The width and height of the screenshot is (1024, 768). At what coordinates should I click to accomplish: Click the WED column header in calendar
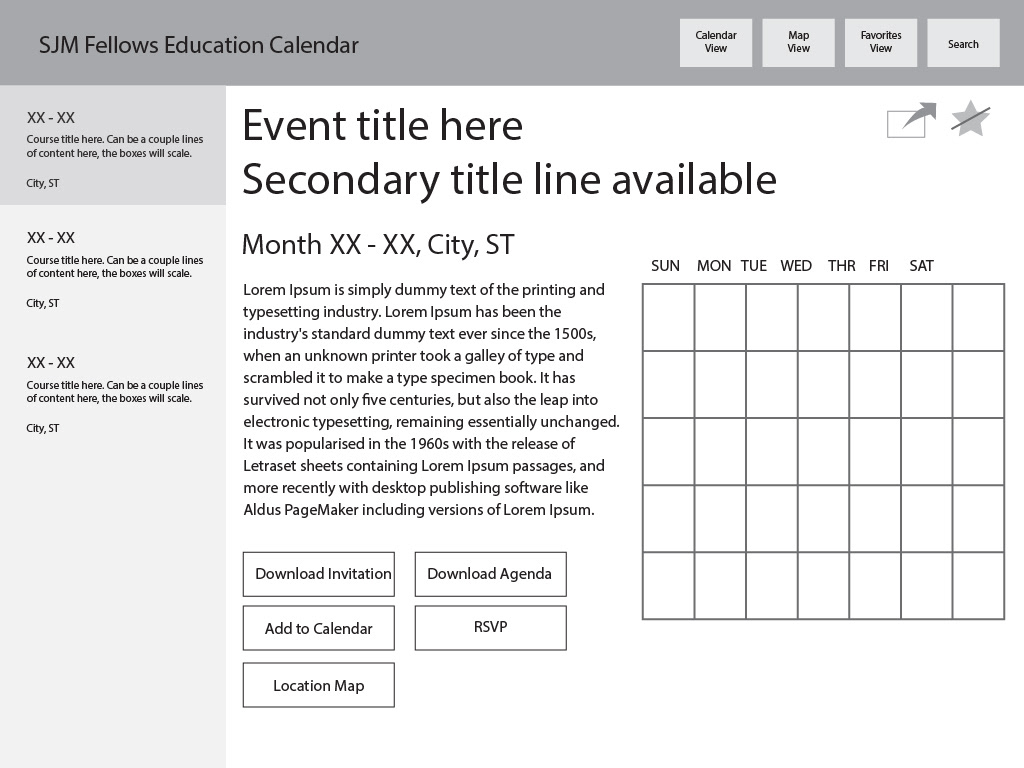pyautogui.click(x=796, y=266)
